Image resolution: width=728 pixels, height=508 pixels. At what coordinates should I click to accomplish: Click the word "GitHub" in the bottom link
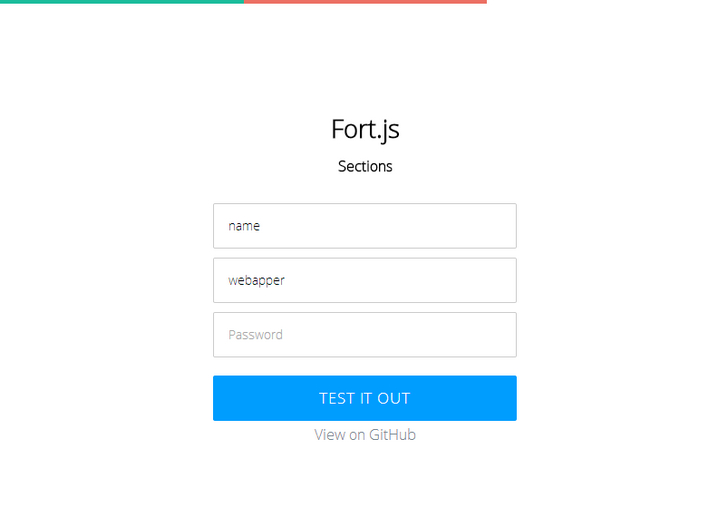[390, 435]
